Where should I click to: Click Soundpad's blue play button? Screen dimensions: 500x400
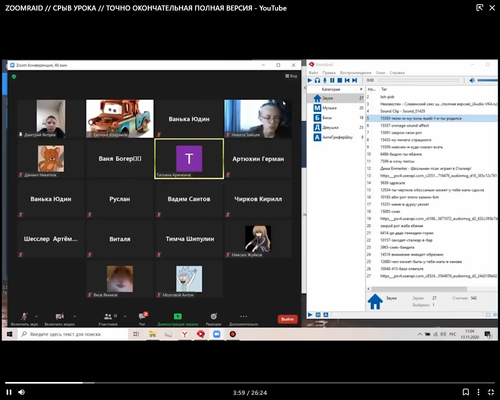[x=310, y=80]
